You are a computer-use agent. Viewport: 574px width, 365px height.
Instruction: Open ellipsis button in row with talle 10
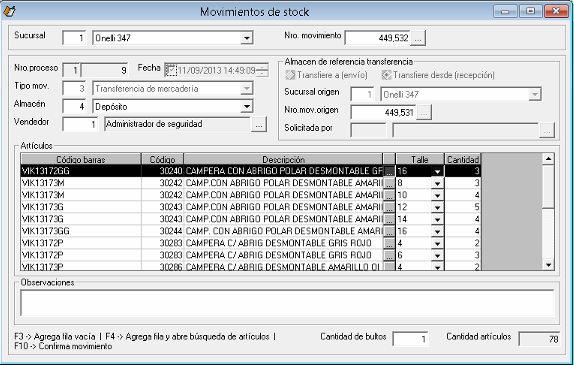point(389,195)
